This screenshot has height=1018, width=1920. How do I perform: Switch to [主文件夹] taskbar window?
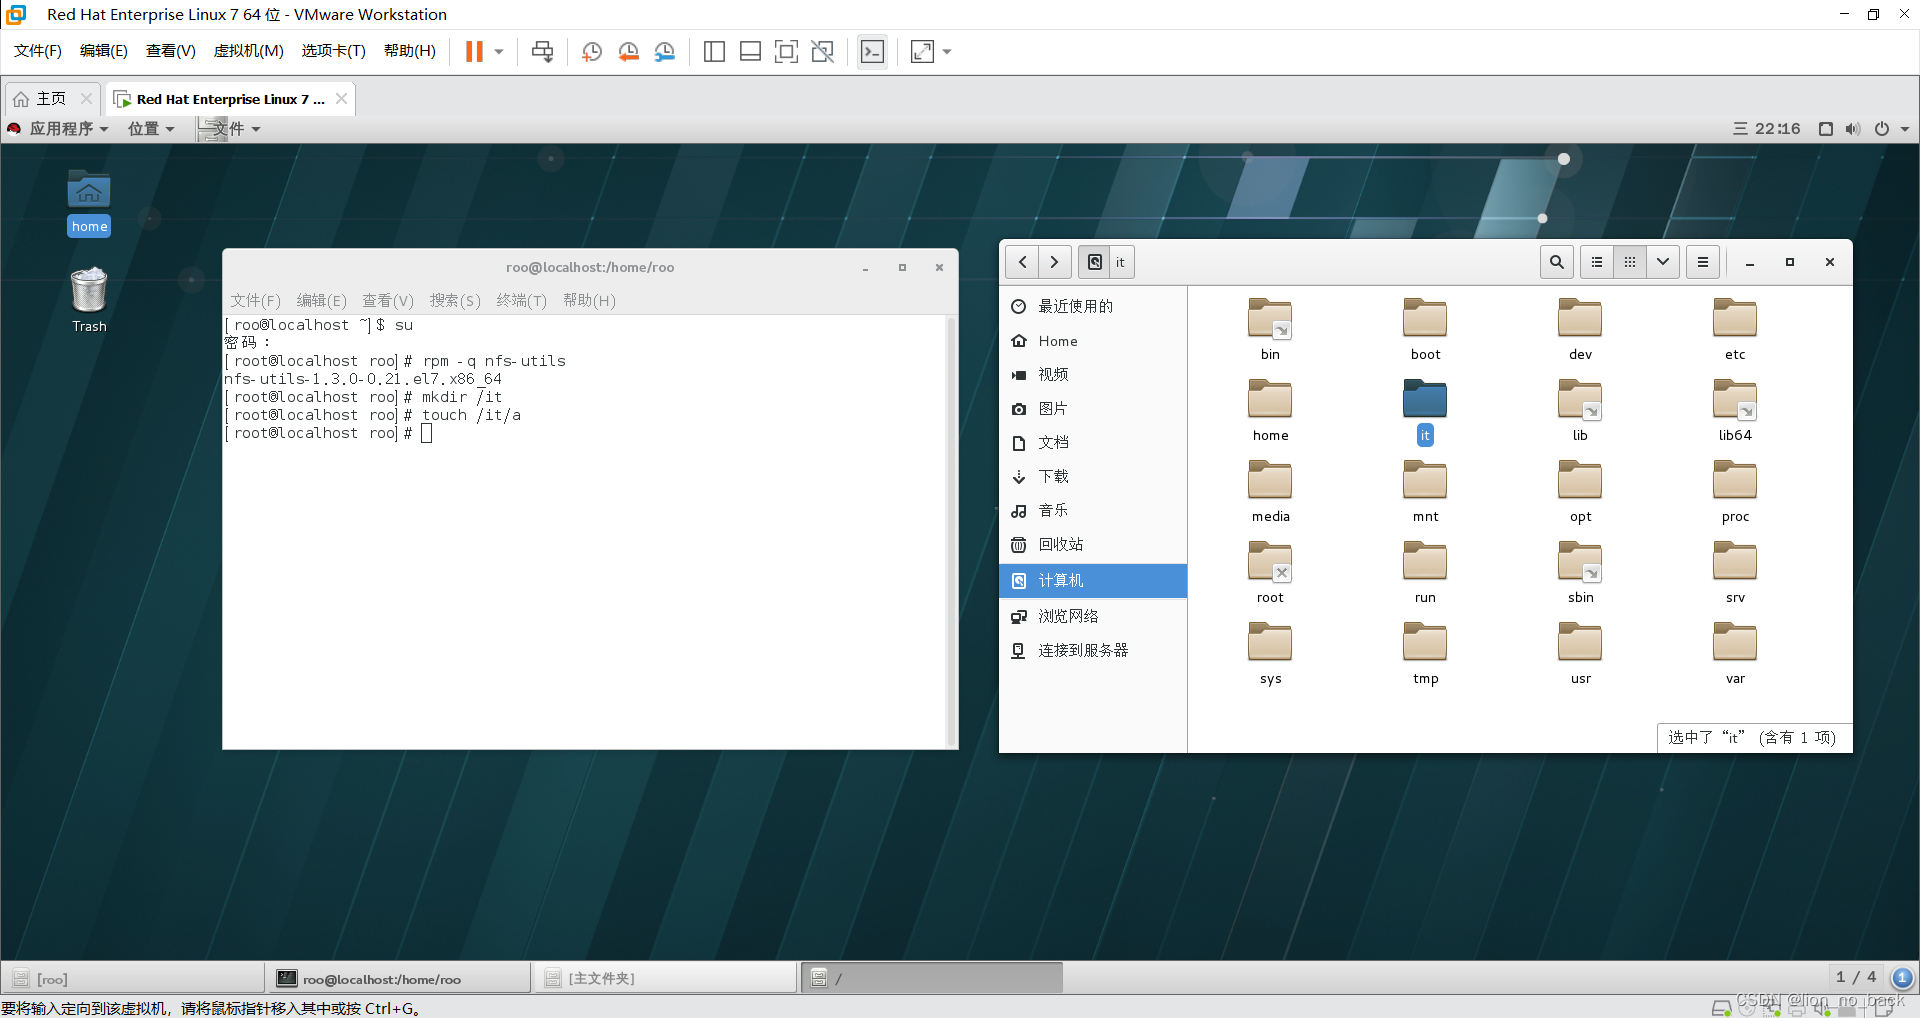point(664,978)
